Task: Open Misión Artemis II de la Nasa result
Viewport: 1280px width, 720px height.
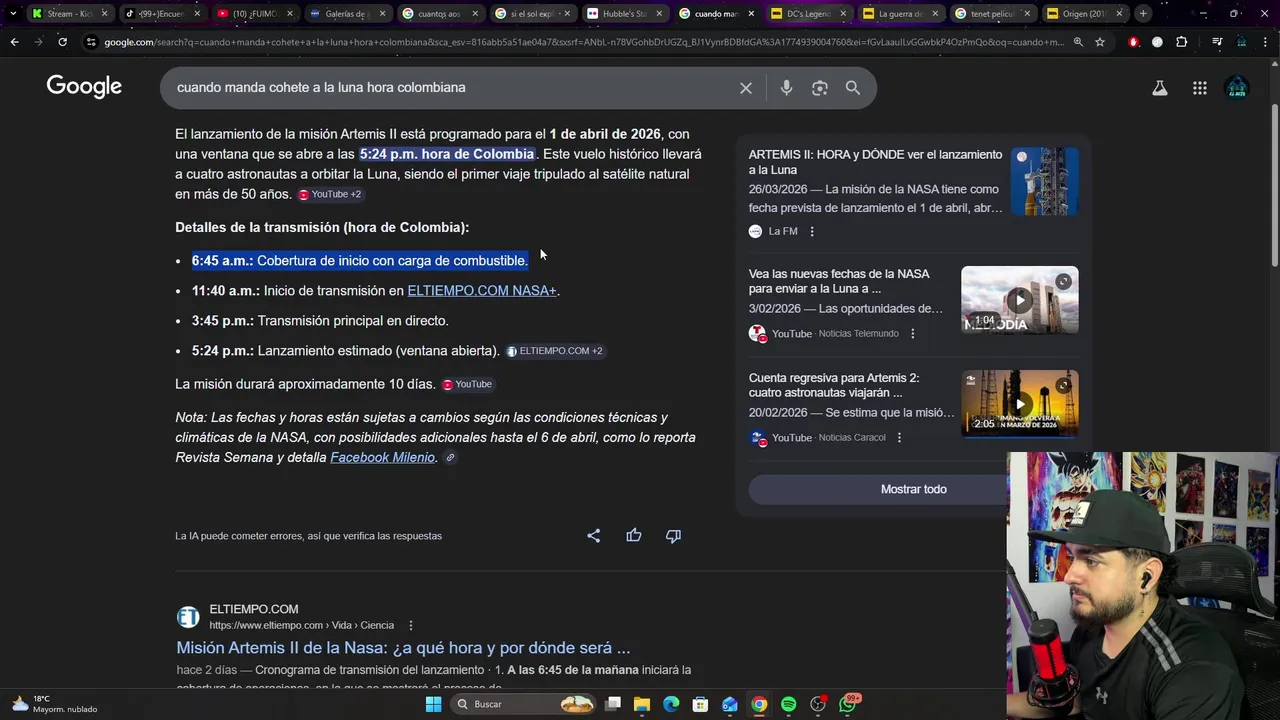Action: (x=403, y=648)
